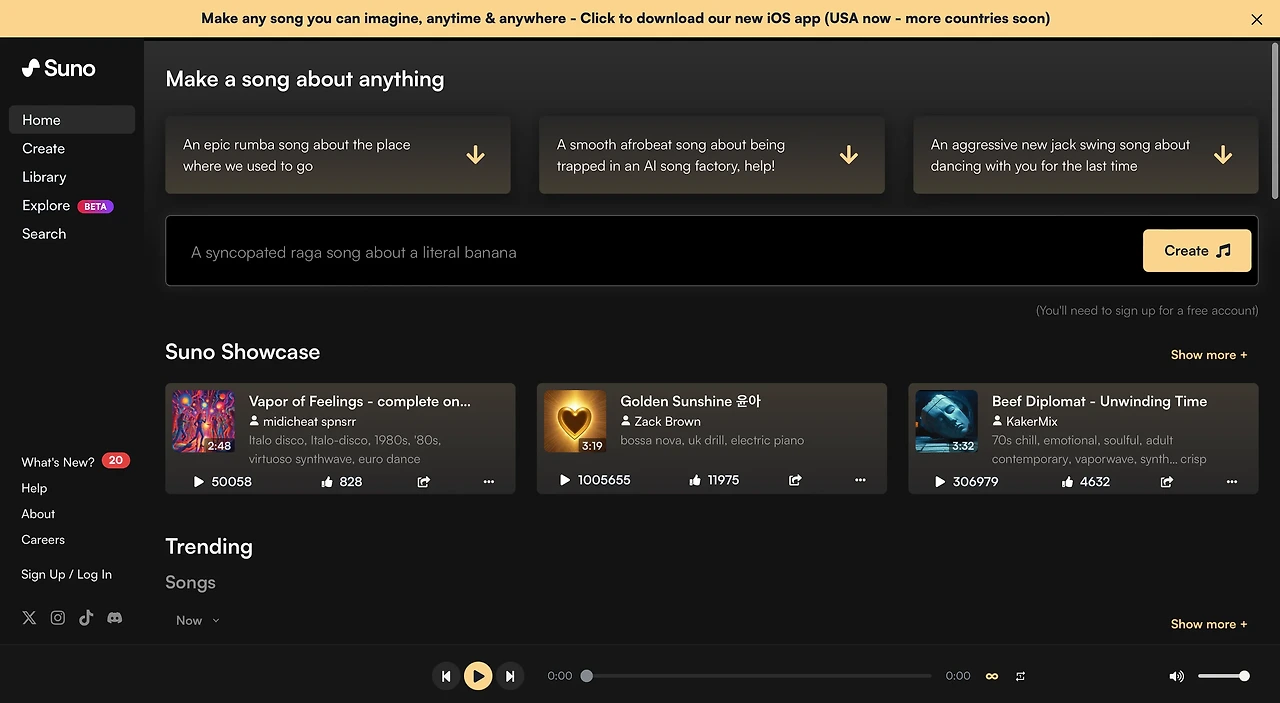Open Careers link
The height and width of the screenshot is (703, 1280).
tap(43, 540)
